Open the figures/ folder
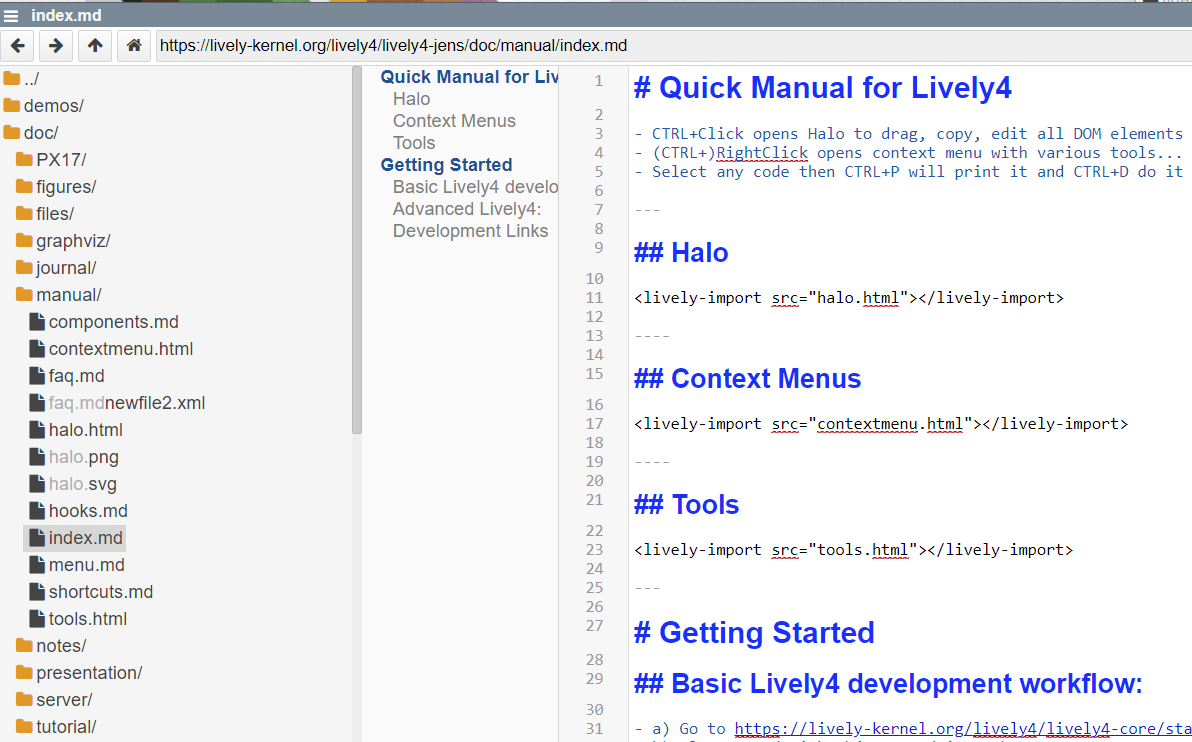Viewport: 1192px width, 742px height. pos(66,187)
